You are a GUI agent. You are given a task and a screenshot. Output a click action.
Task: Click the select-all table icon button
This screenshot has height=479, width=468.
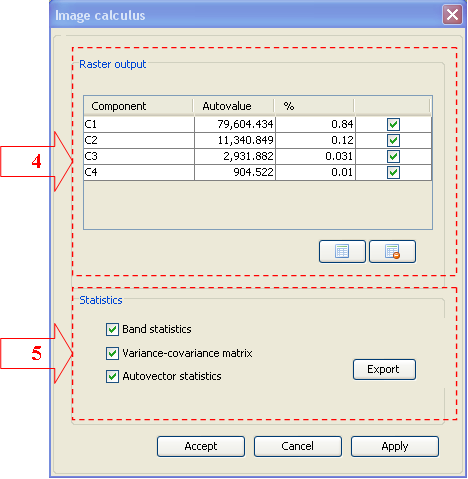point(342,251)
